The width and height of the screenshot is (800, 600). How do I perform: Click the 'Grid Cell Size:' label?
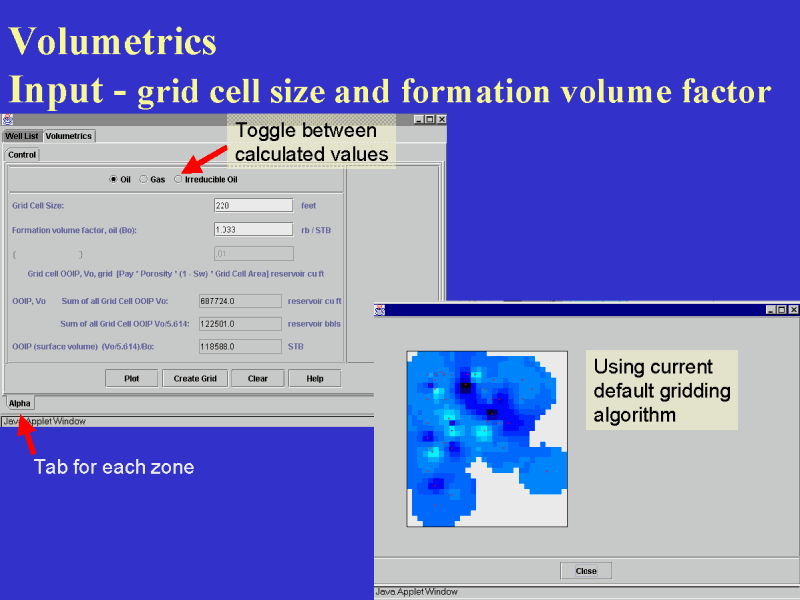[x=38, y=206]
